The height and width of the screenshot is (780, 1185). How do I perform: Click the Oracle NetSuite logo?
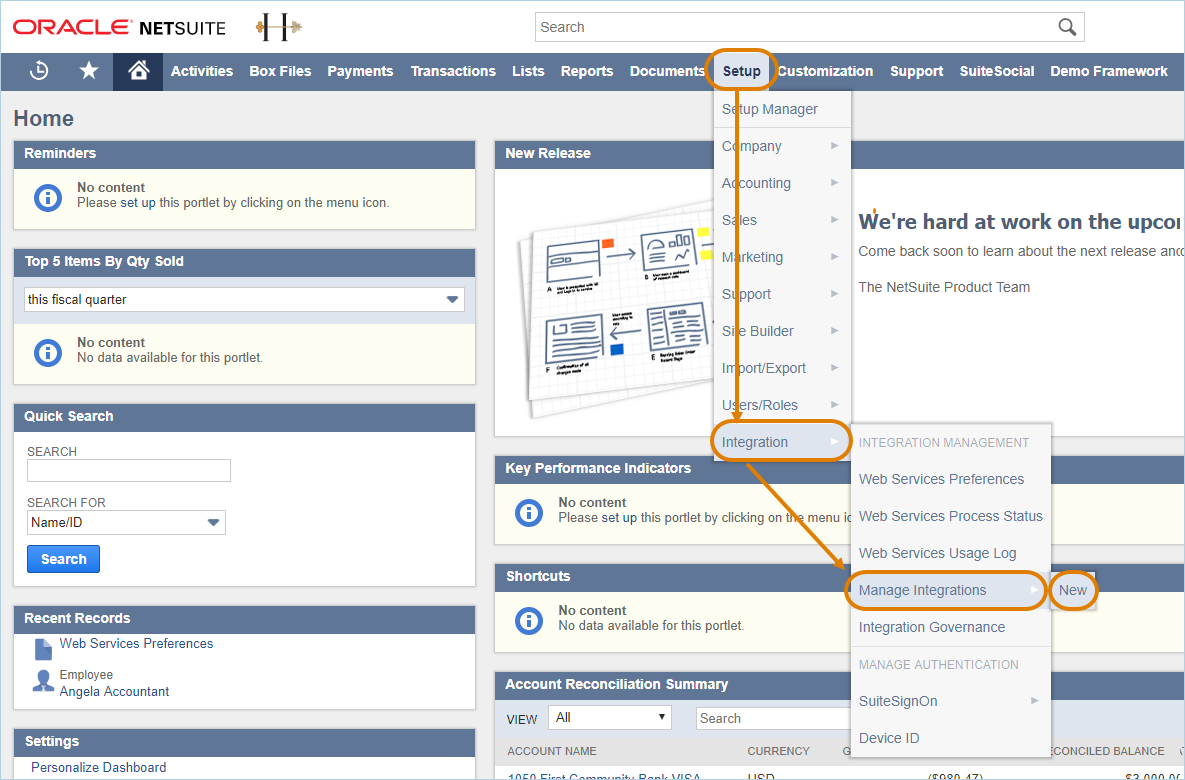point(119,28)
